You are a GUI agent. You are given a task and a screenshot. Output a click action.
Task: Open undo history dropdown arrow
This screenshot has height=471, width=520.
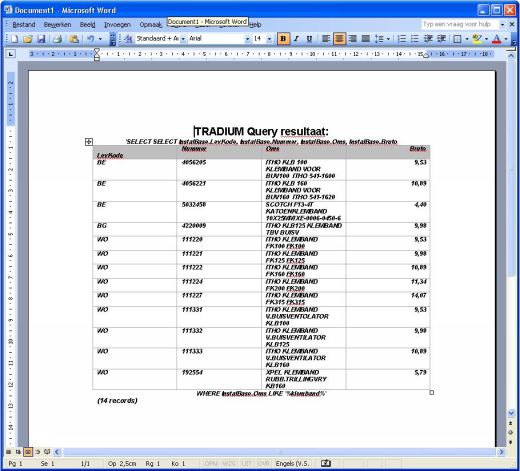click(100, 39)
